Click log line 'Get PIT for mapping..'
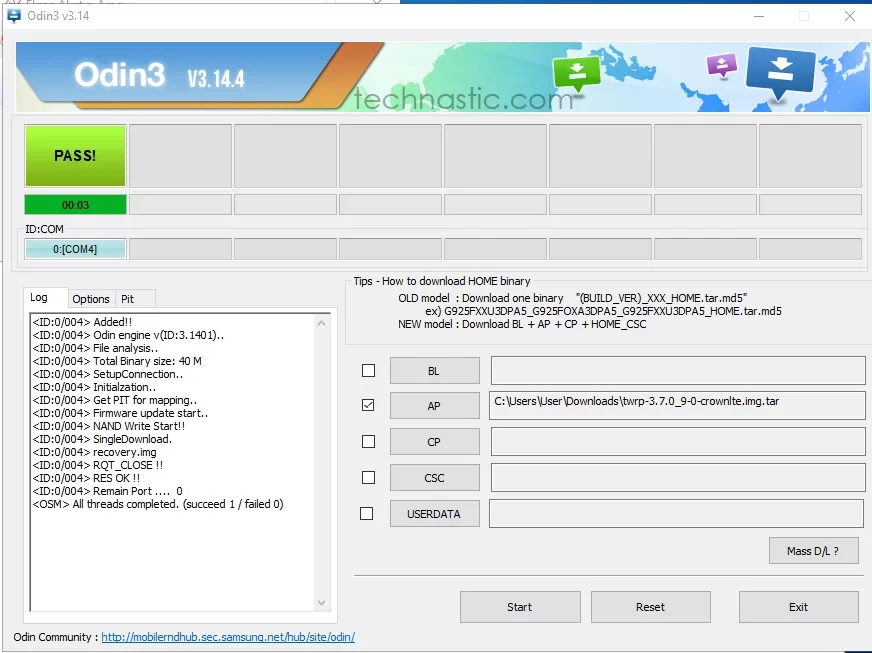Viewport: 872px width, 653px height. pos(115,400)
